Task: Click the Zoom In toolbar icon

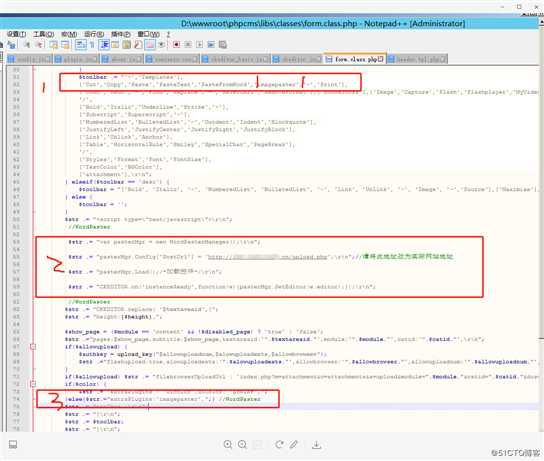Action: (27, 44)
